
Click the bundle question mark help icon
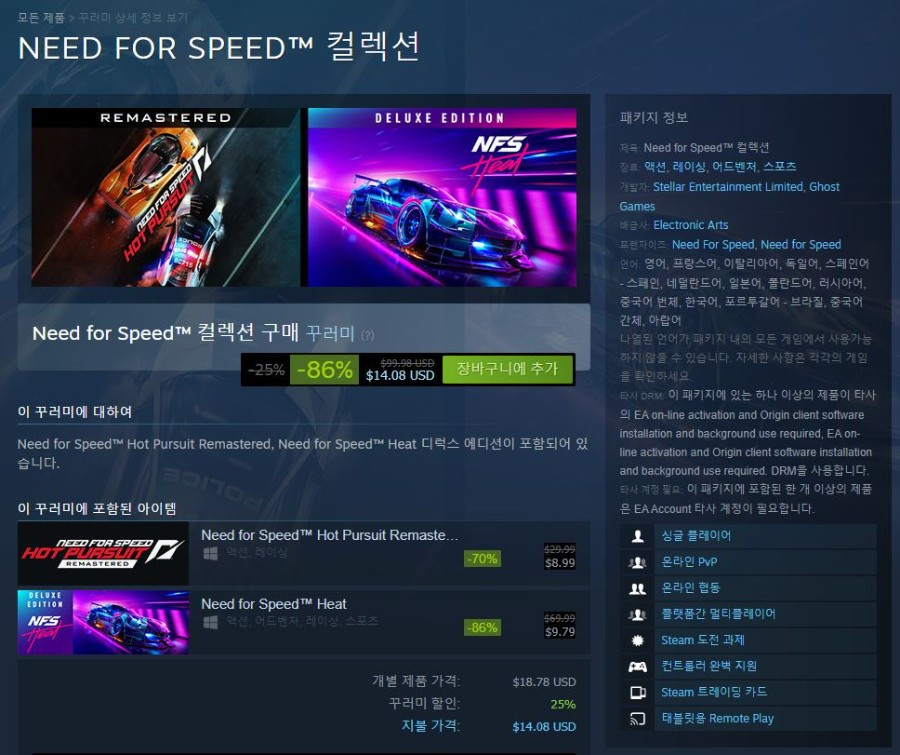367,335
